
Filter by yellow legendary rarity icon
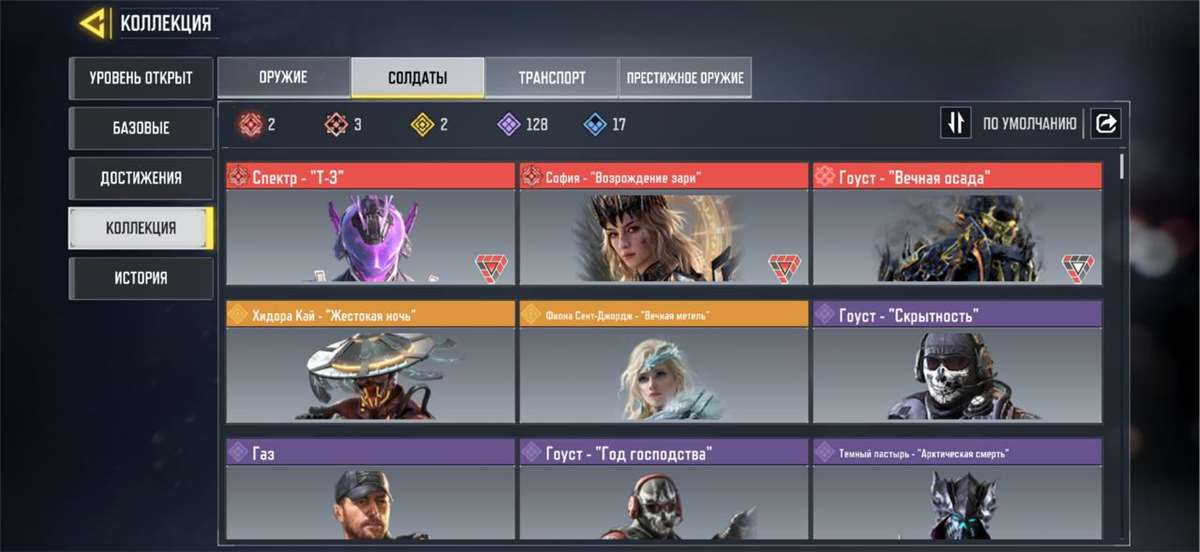coord(423,125)
